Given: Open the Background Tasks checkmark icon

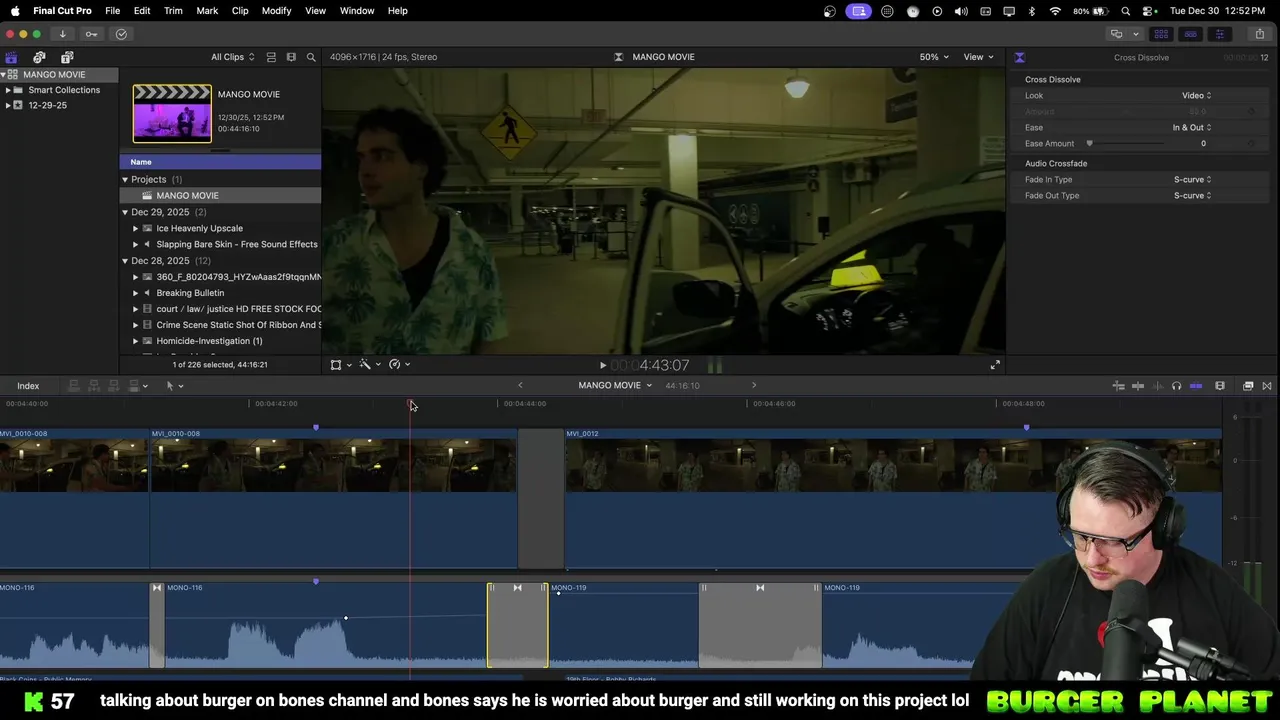Looking at the screenshot, I should tap(121, 34).
